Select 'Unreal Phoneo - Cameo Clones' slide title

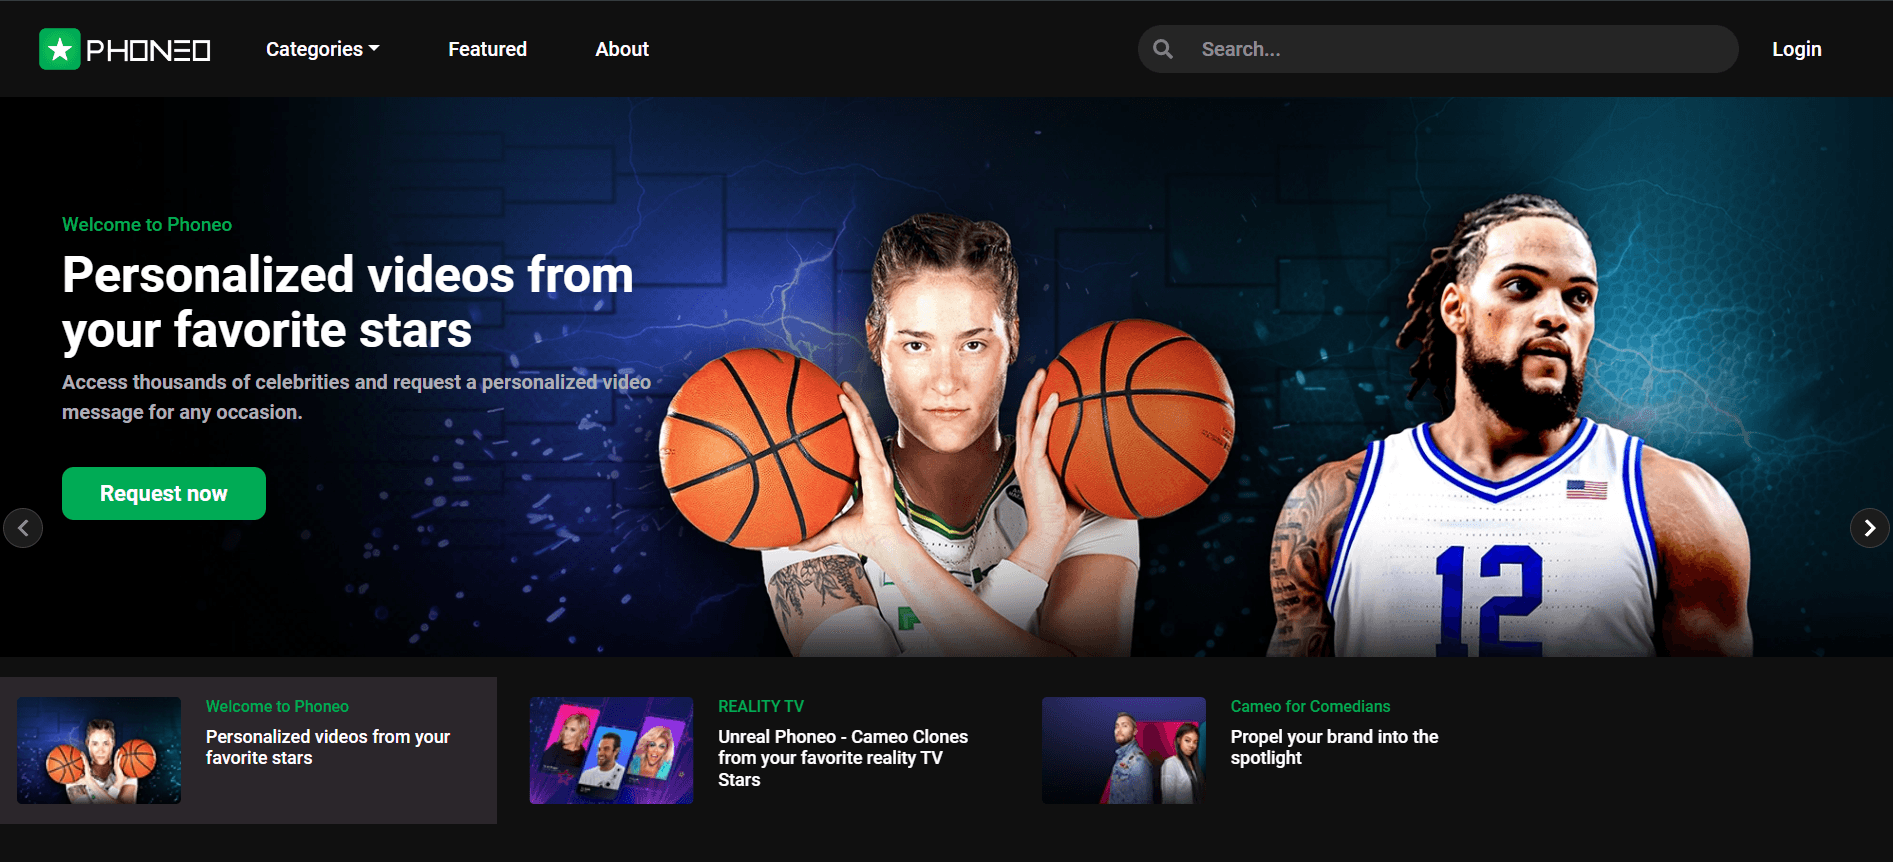(843, 758)
